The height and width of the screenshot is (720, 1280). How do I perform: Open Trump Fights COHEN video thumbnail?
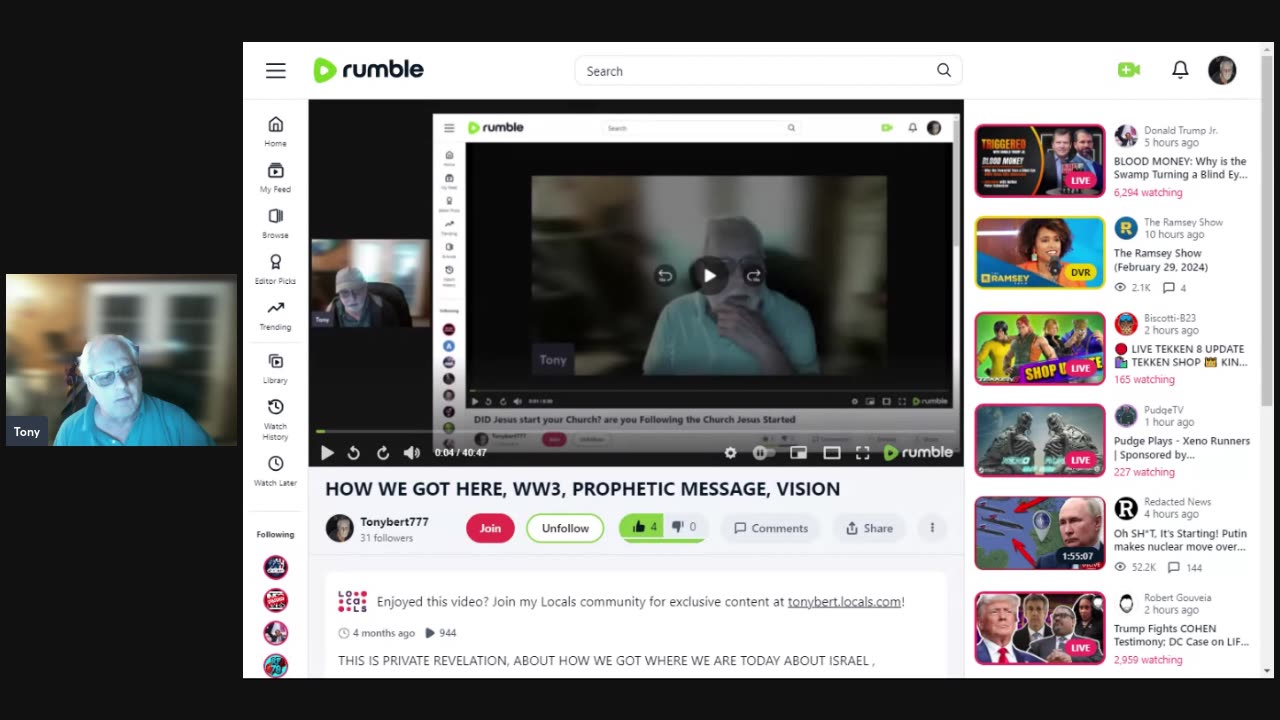[1040, 628]
